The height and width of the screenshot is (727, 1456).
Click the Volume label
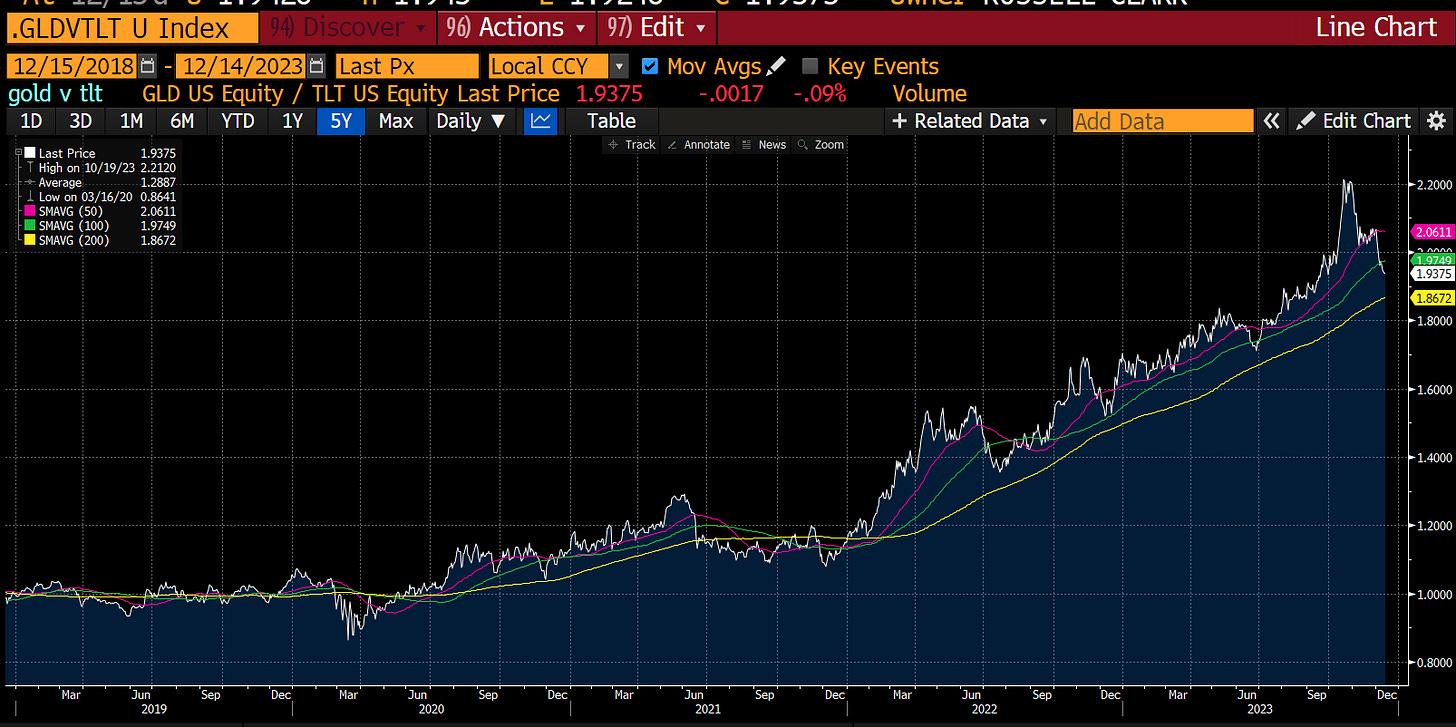(x=929, y=94)
